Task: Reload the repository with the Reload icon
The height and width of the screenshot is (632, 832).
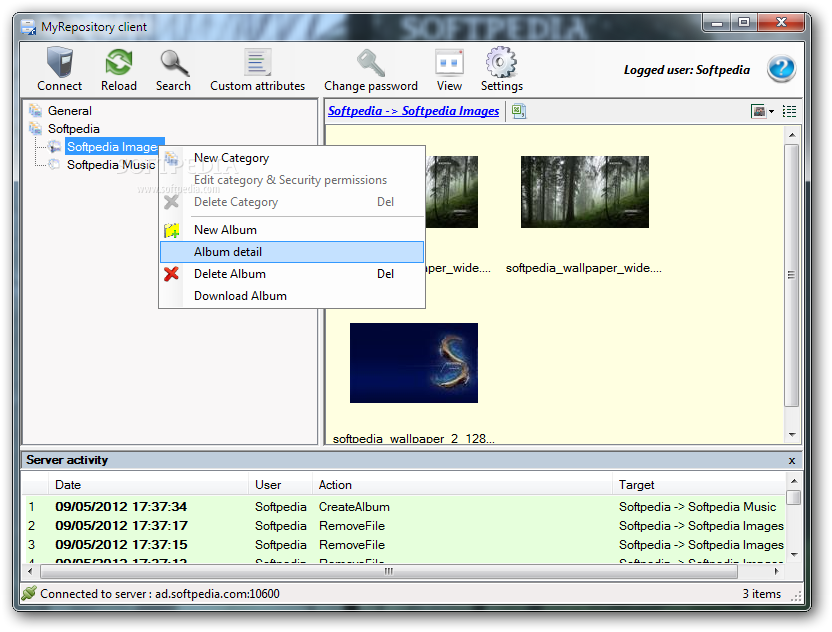Action: pos(119,62)
